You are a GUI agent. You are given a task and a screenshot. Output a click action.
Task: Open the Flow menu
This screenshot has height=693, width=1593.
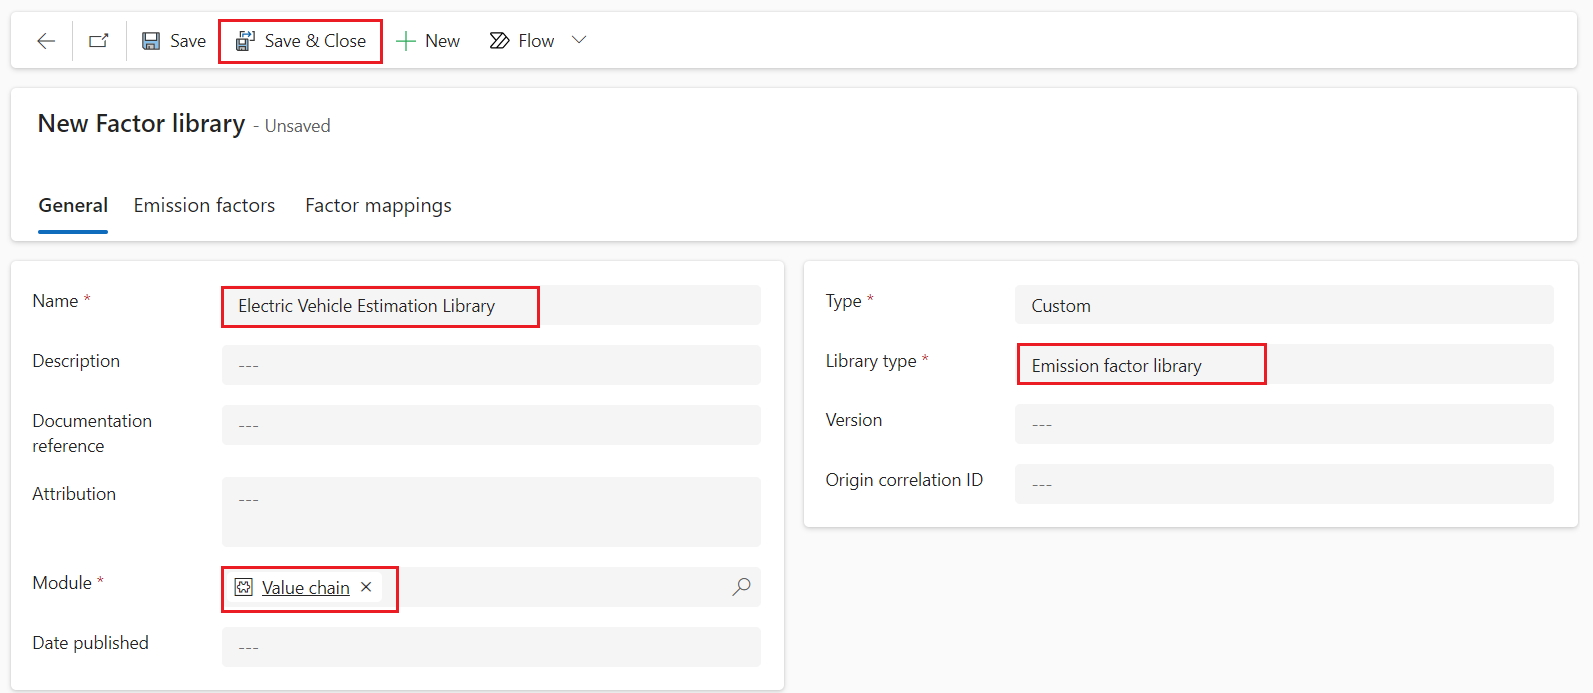[x=522, y=41]
